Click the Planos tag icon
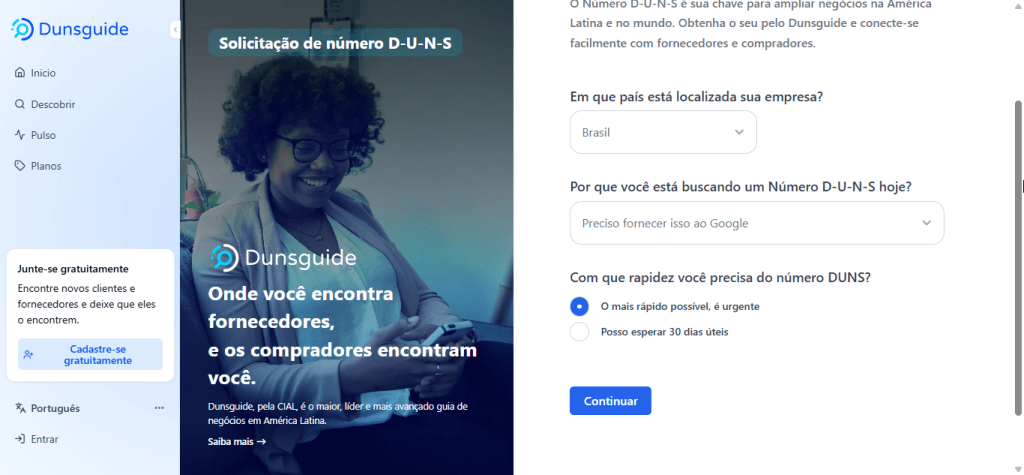Screen dimensions: 1024x475 [x=20, y=166]
